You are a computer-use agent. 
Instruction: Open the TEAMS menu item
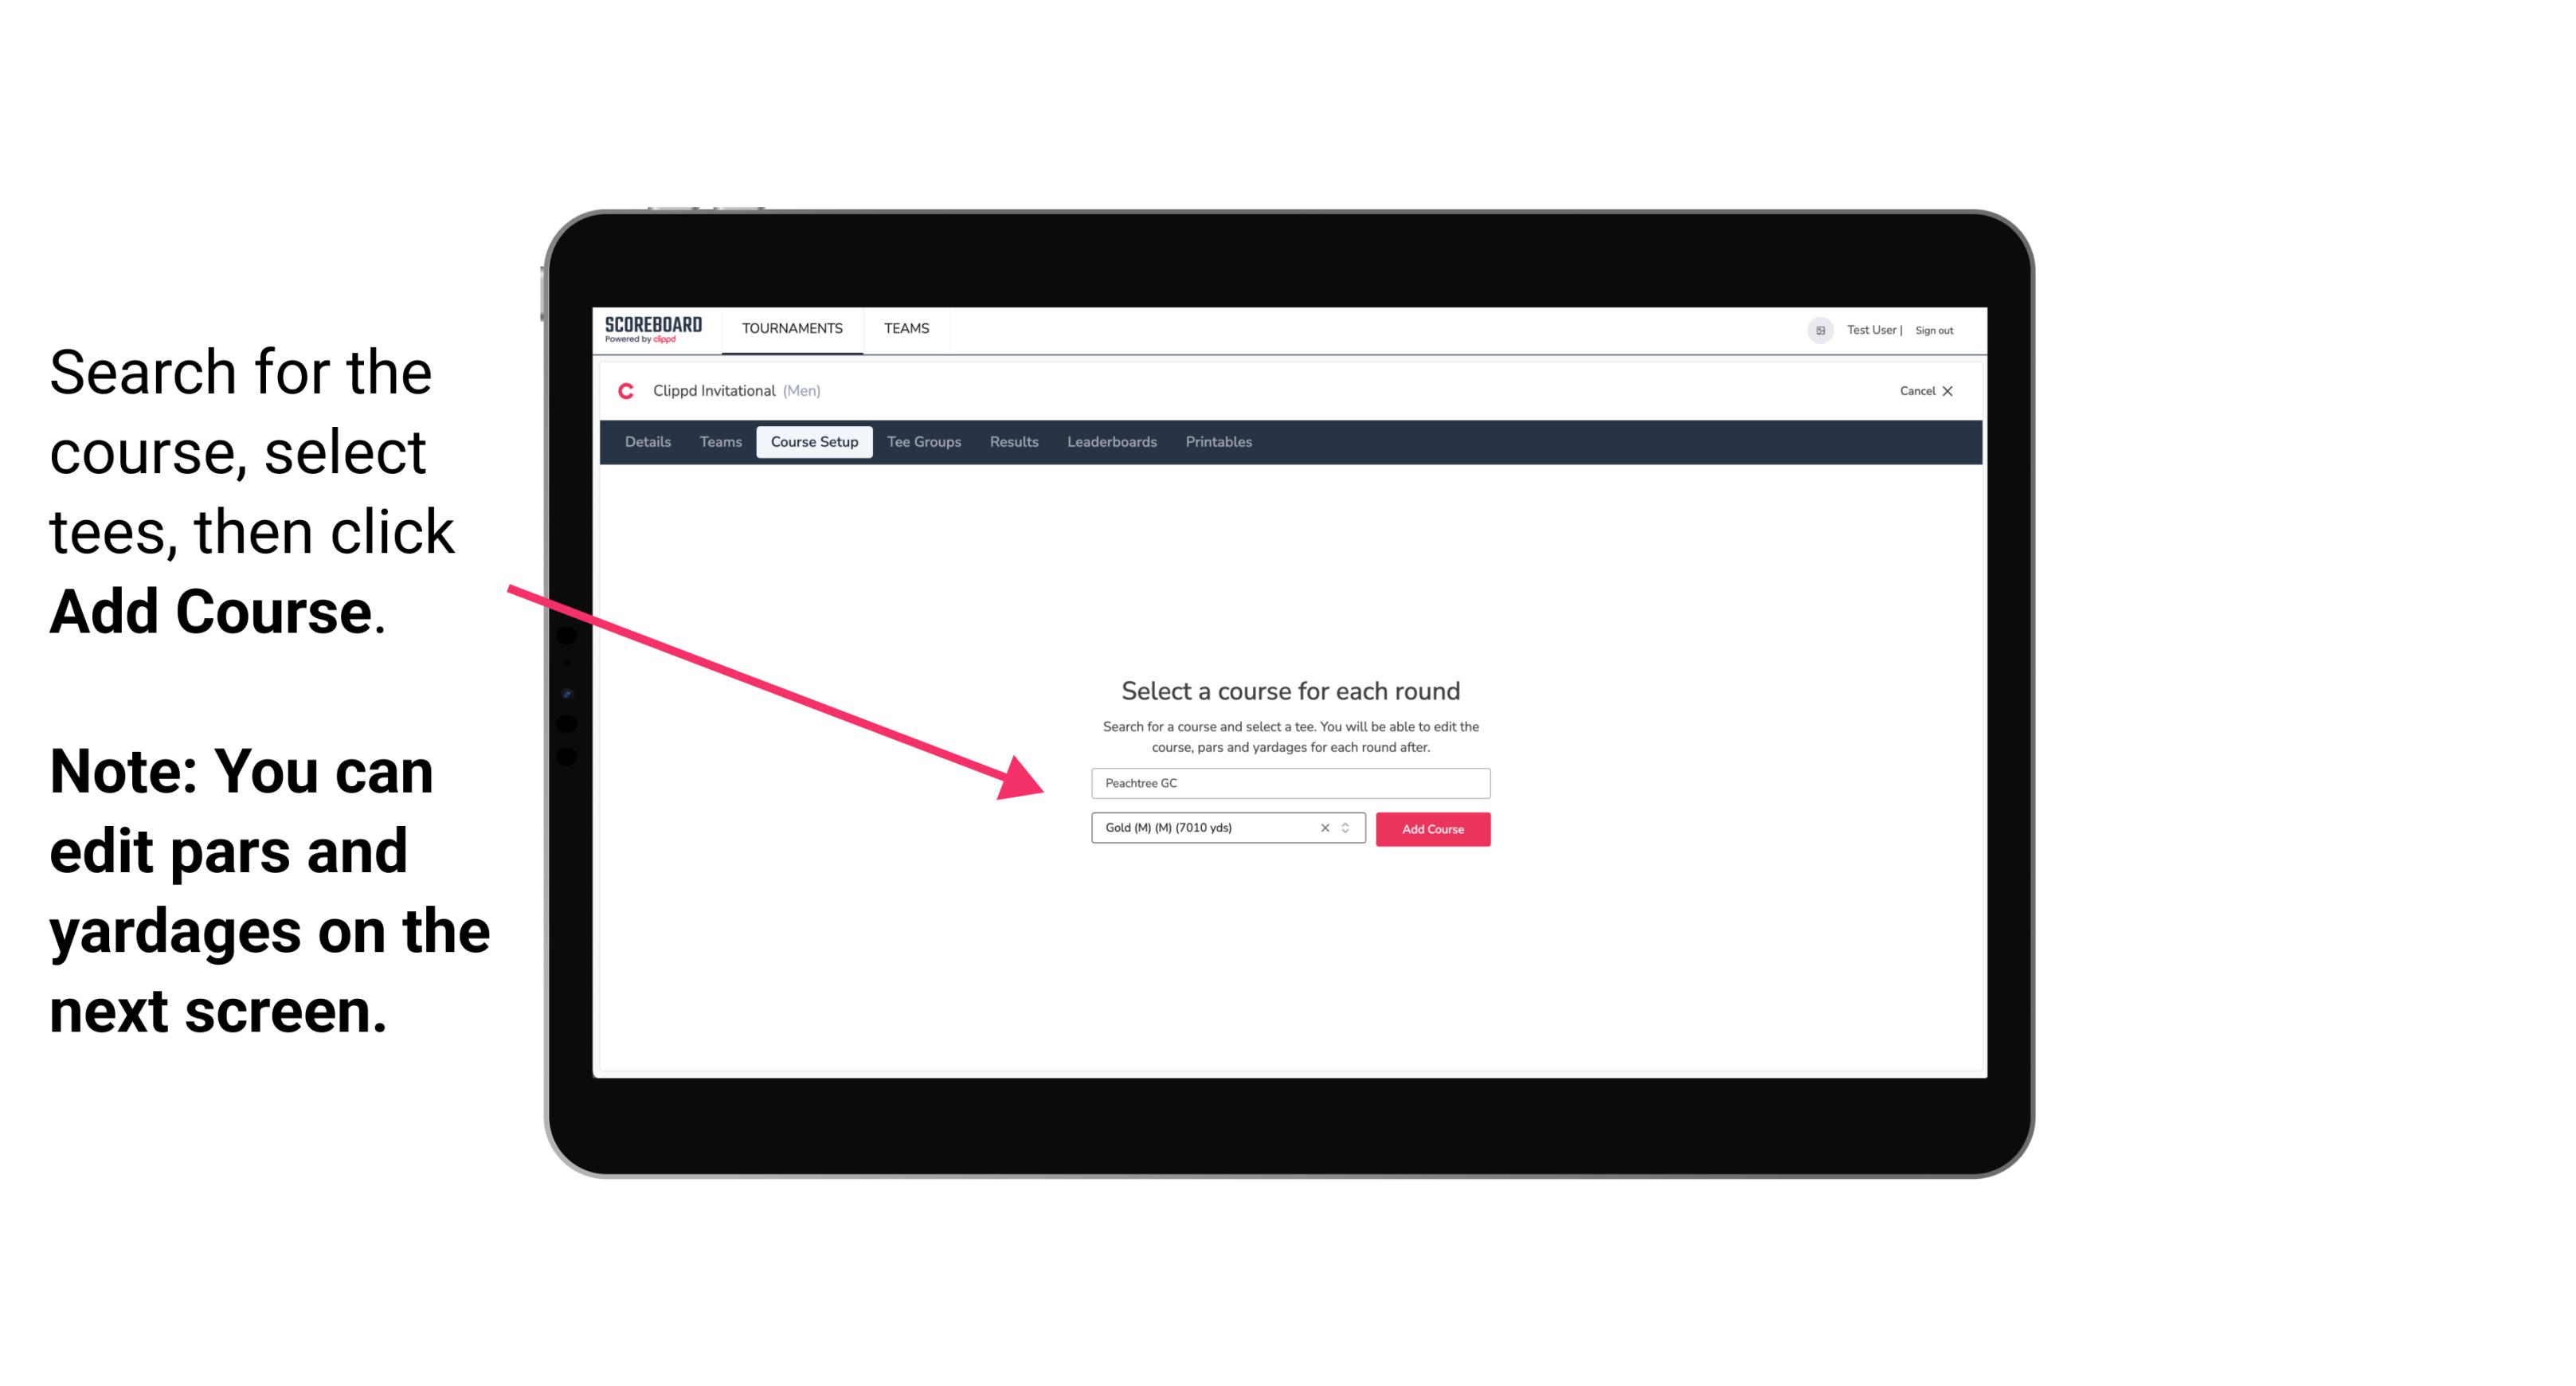[x=904, y=327]
